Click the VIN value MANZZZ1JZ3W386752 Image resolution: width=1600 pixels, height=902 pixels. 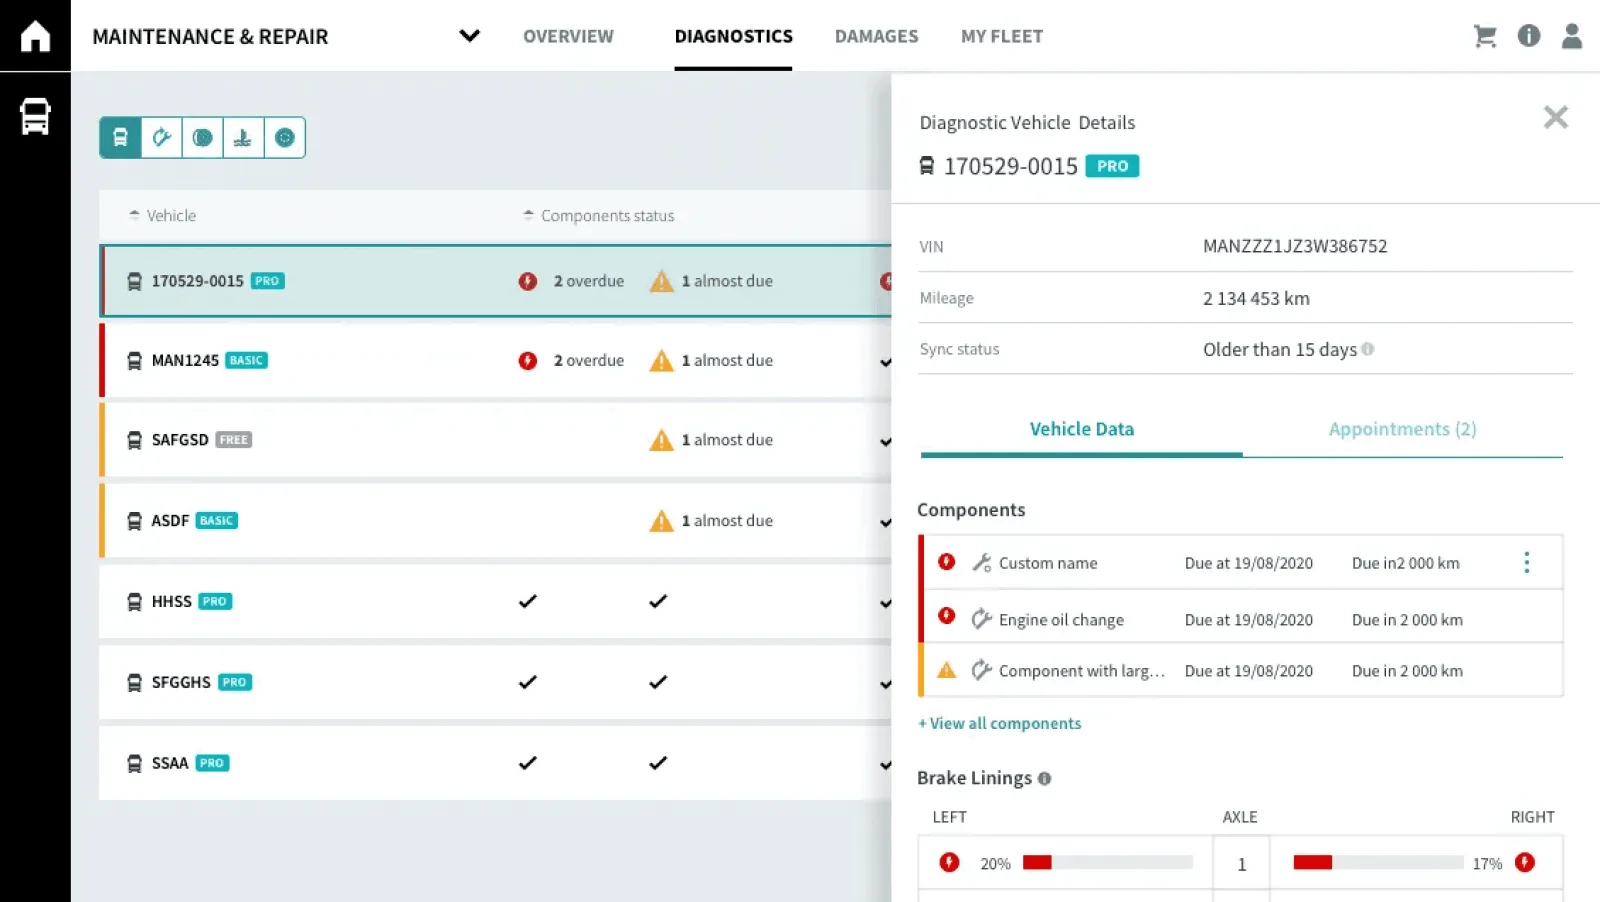click(1295, 246)
